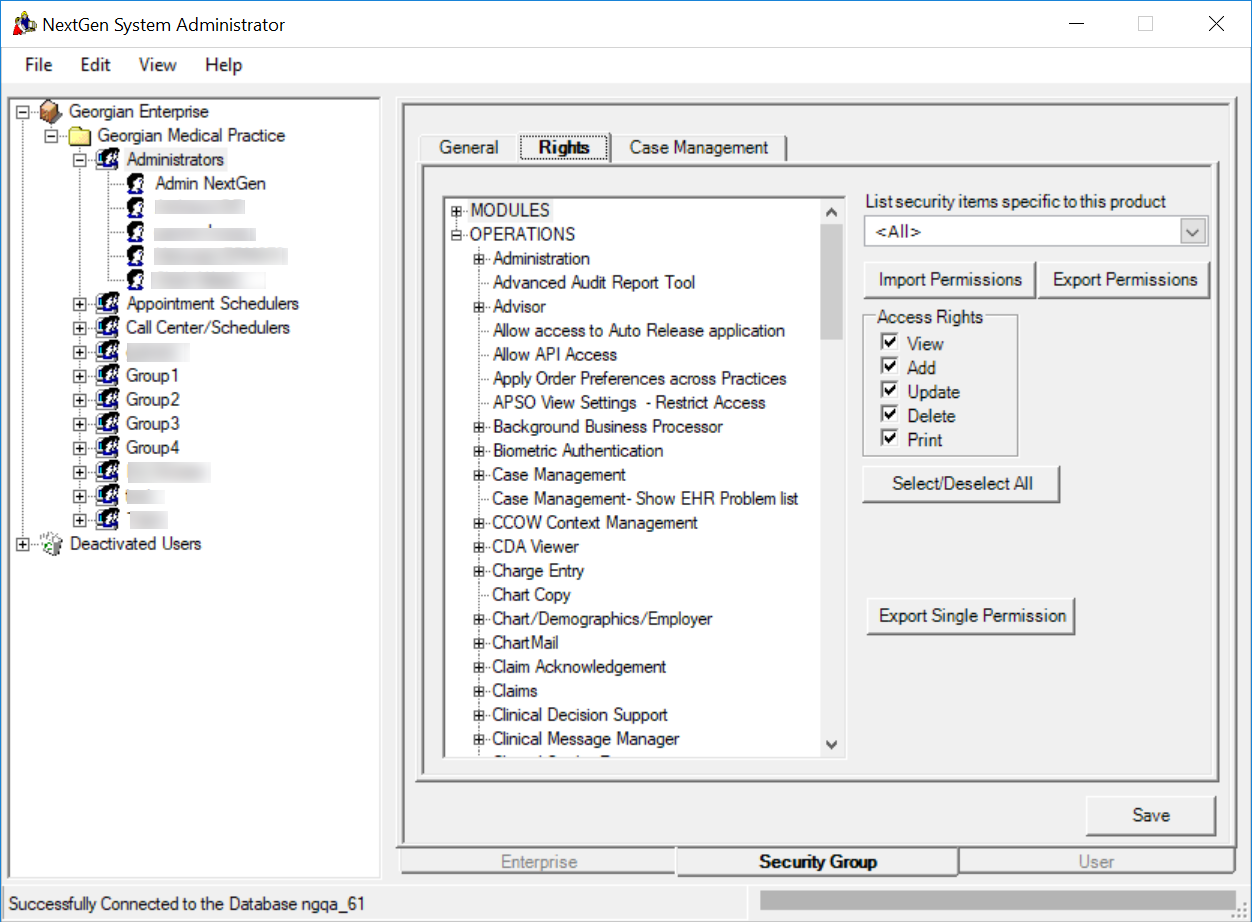
Task: Expand the MODULES node
Action: coord(457,211)
